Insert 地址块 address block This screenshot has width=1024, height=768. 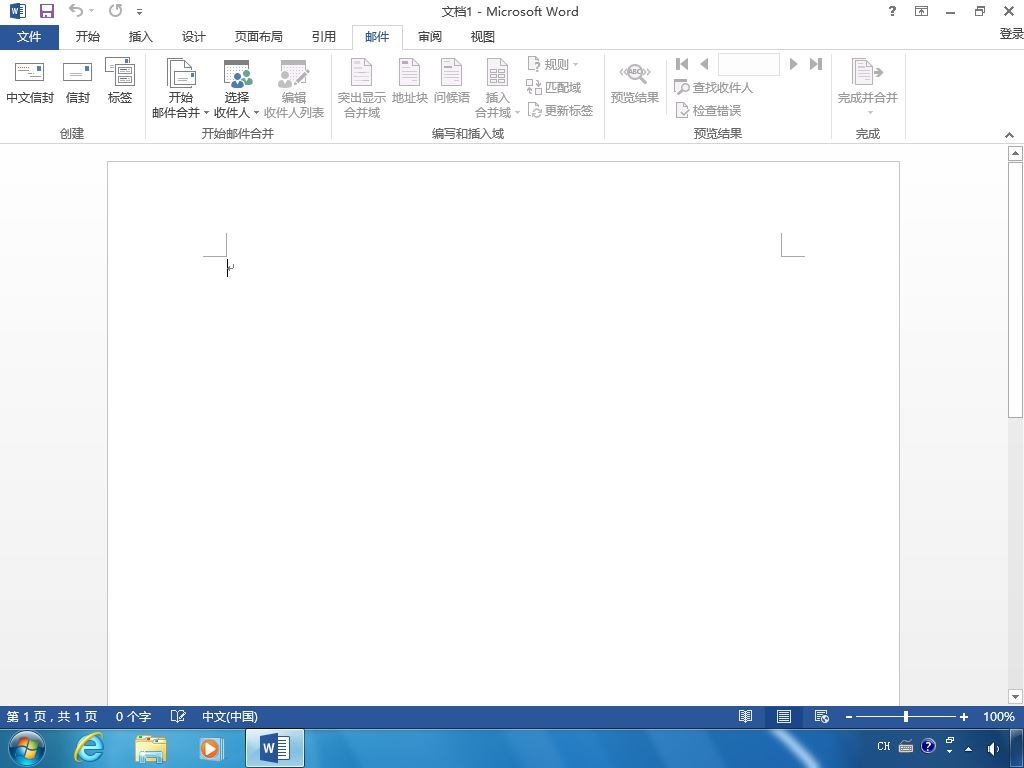[409, 83]
